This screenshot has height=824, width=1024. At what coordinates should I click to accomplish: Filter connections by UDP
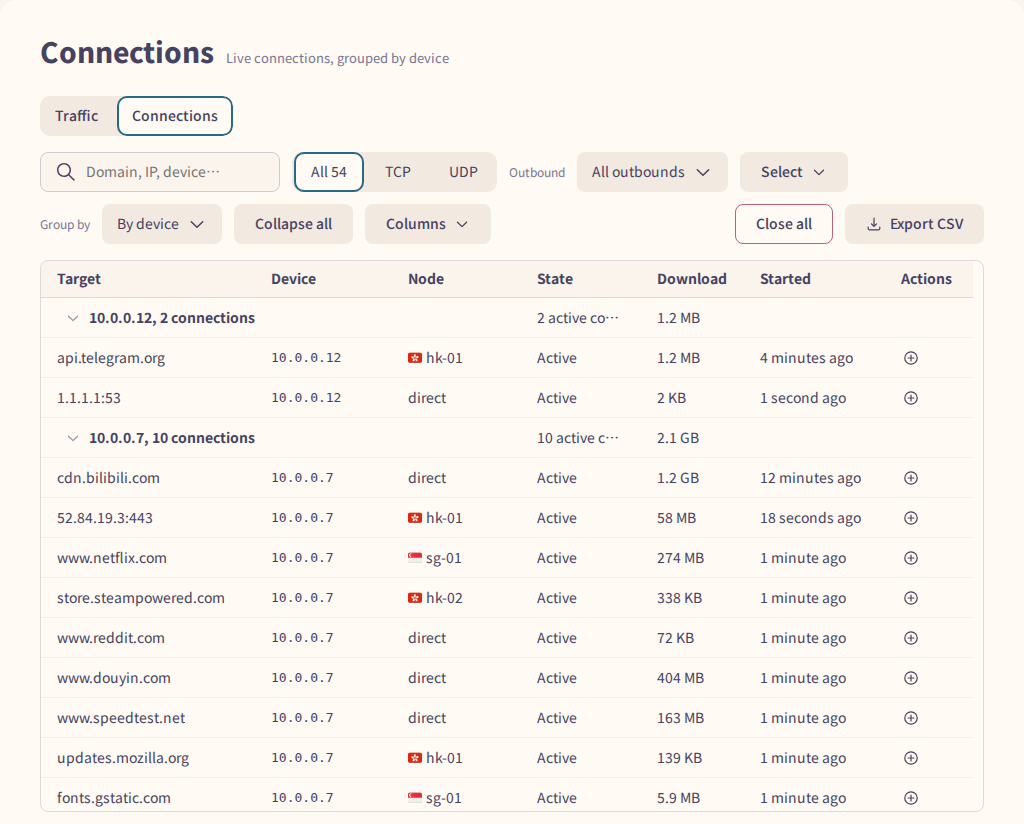click(463, 172)
